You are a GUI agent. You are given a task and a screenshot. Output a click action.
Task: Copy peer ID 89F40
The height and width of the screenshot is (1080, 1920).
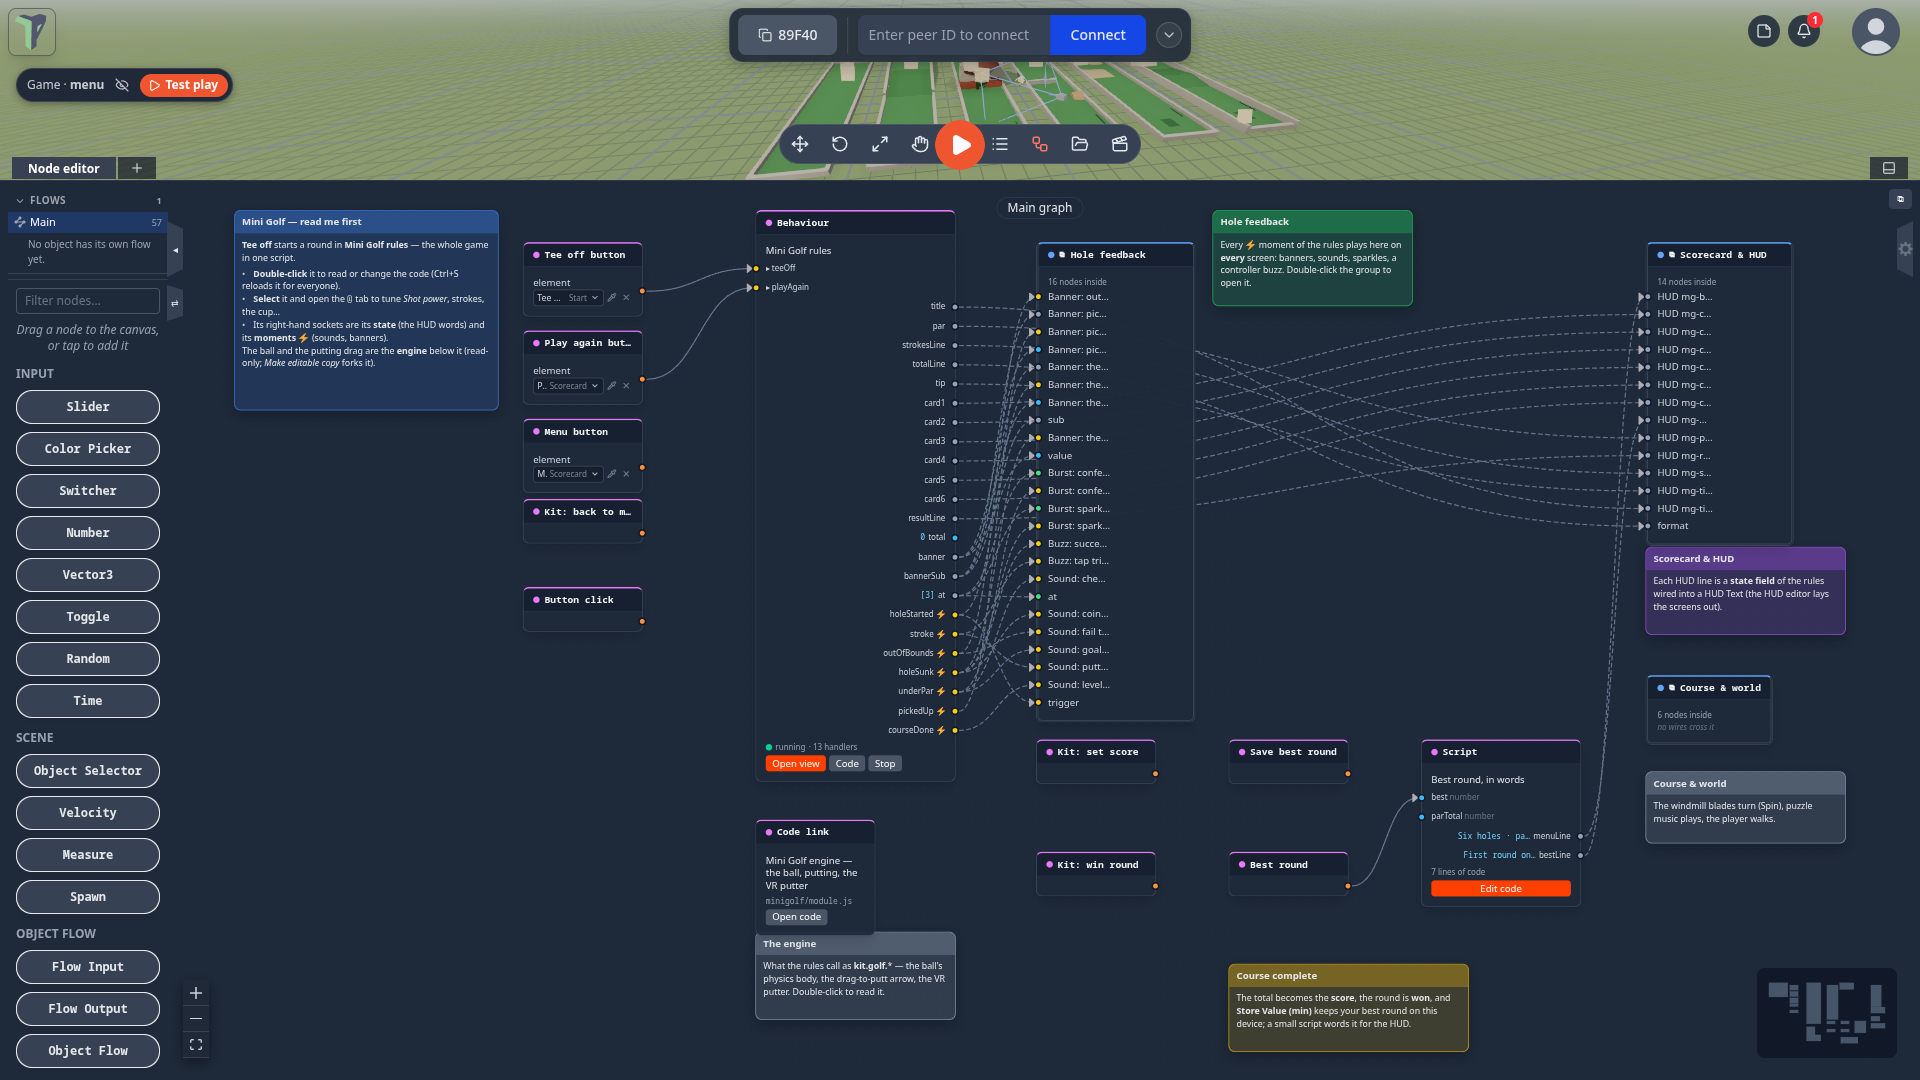pyautogui.click(x=787, y=35)
